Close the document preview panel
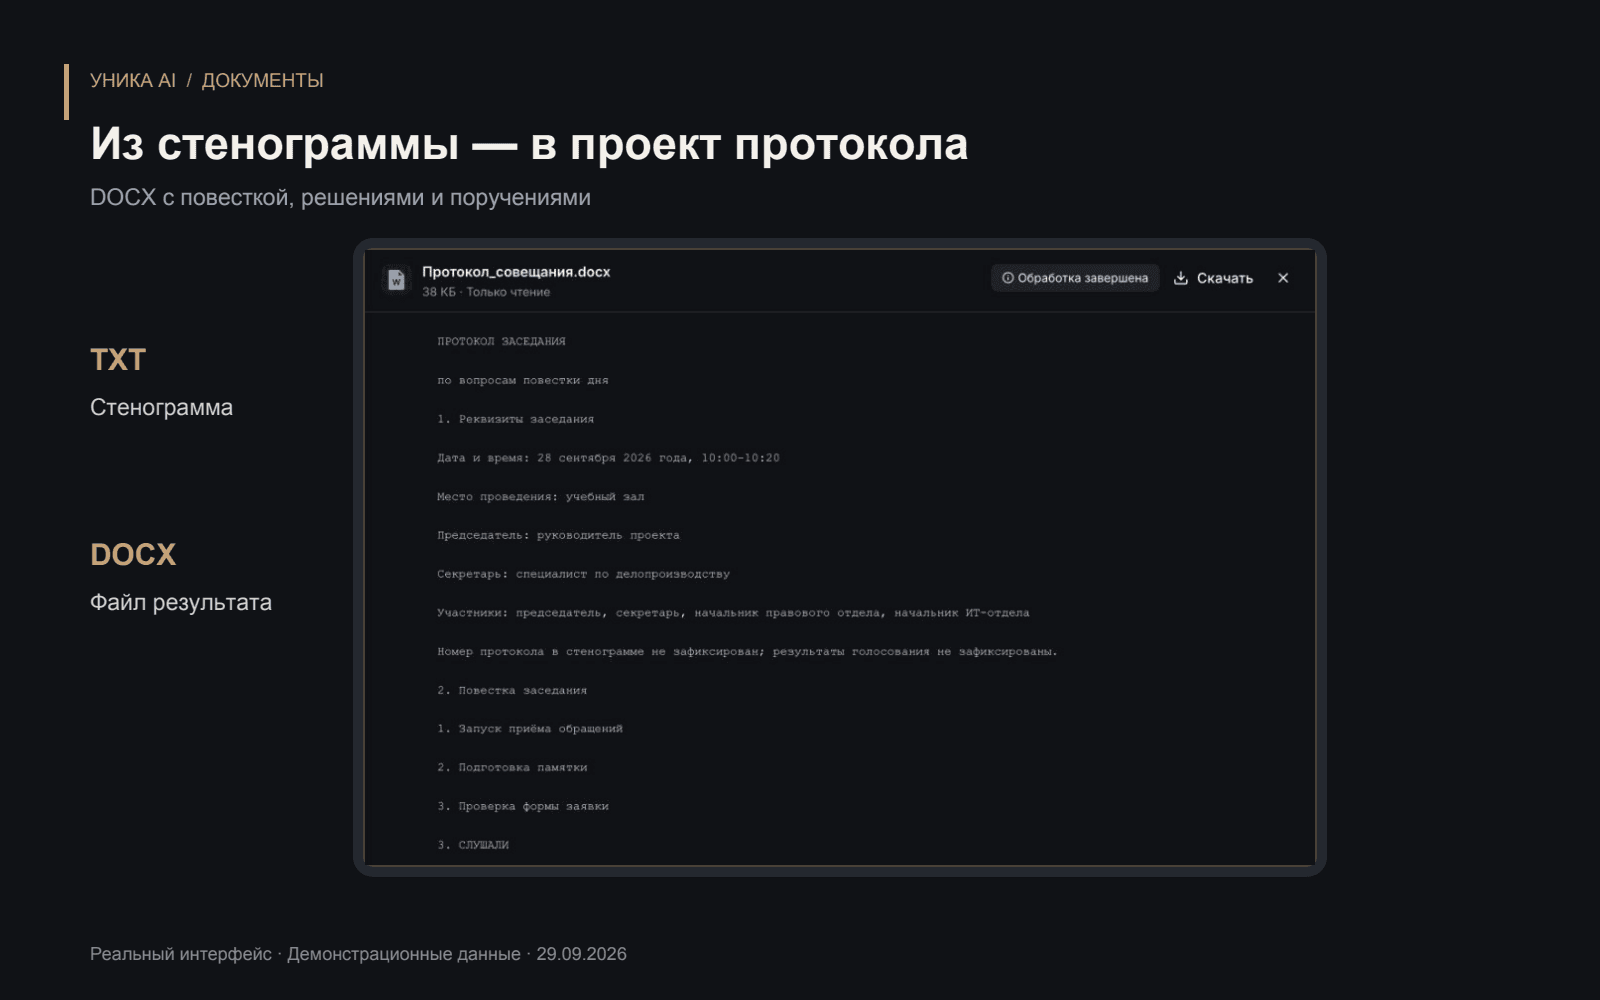Image resolution: width=1600 pixels, height=1000 pixels. (x=1283, y=278)
